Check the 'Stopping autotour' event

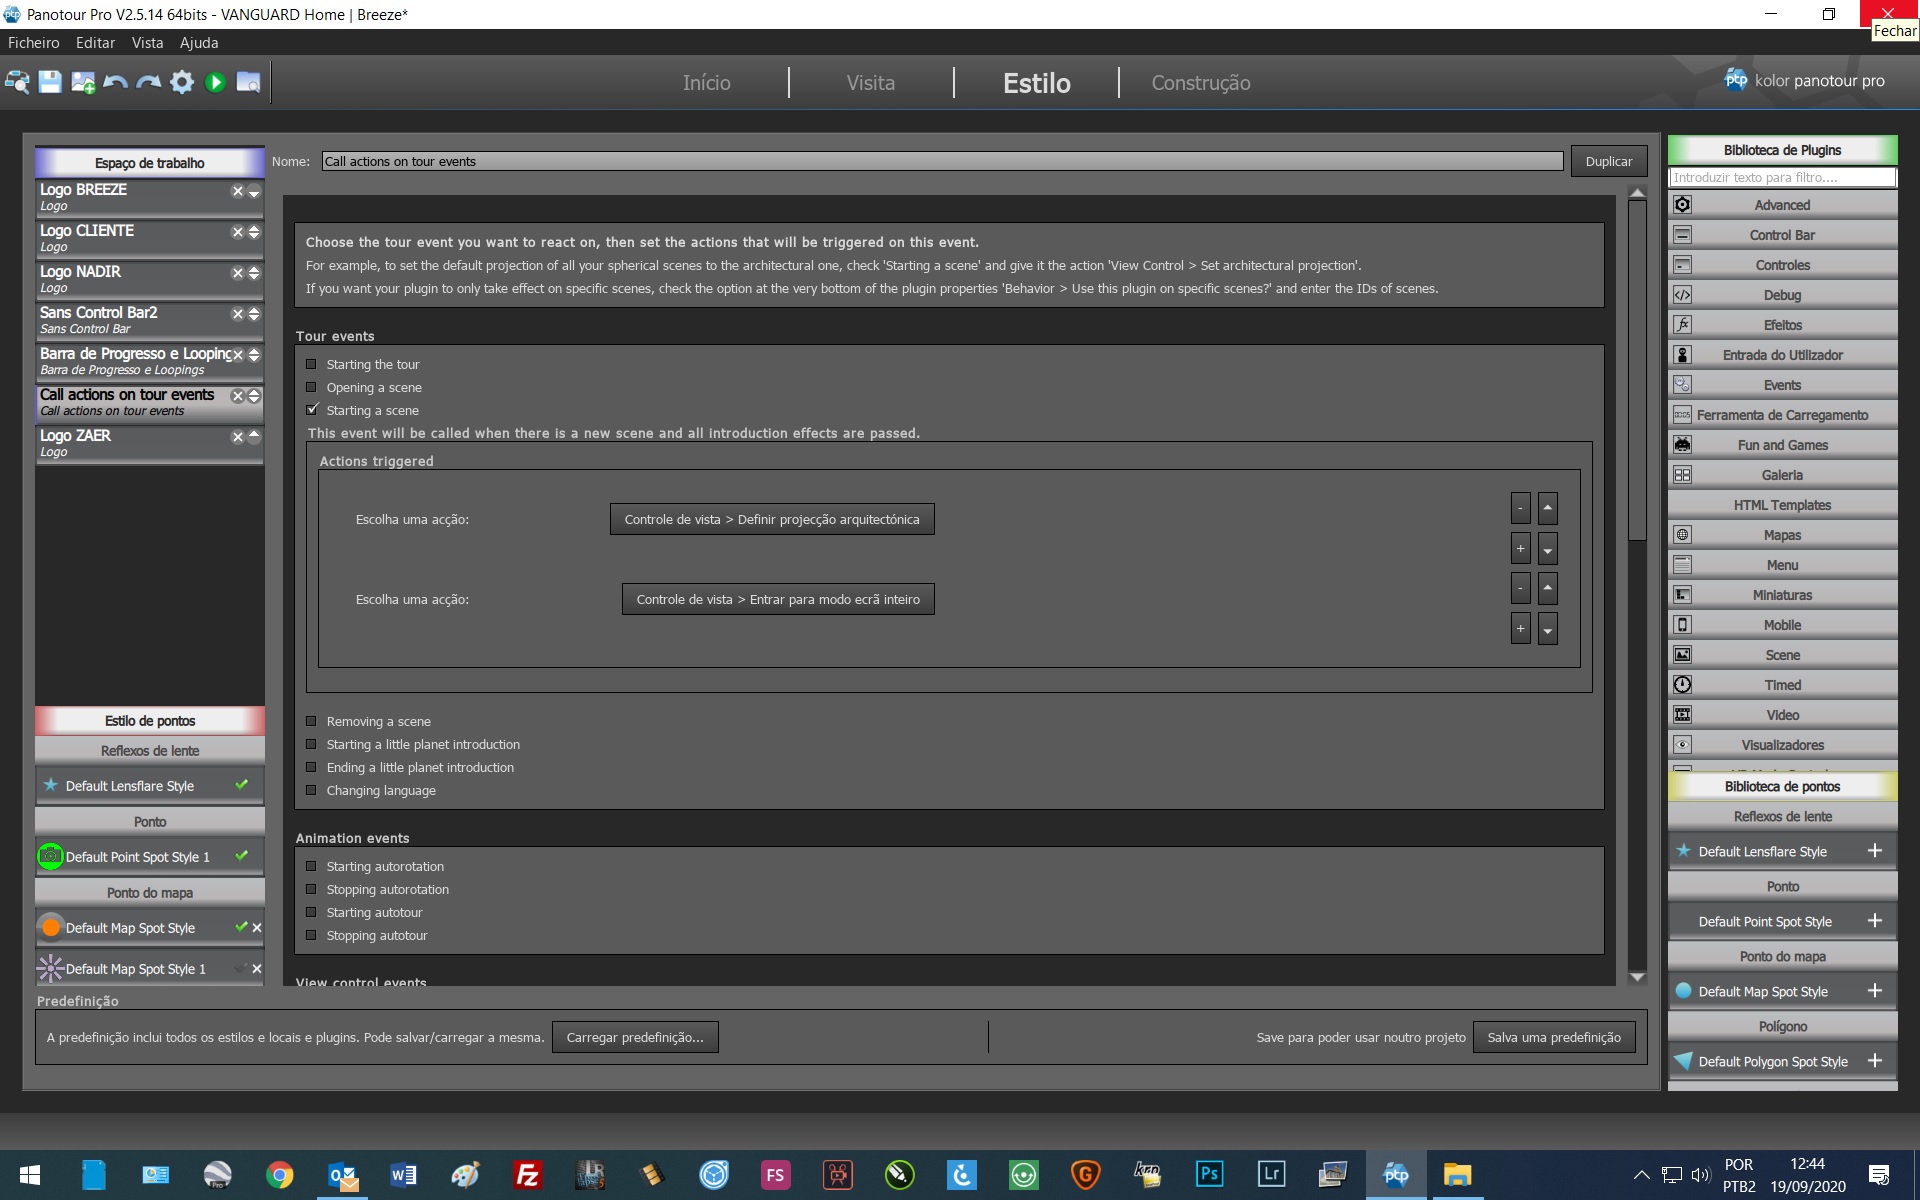(x=311, y=935)
